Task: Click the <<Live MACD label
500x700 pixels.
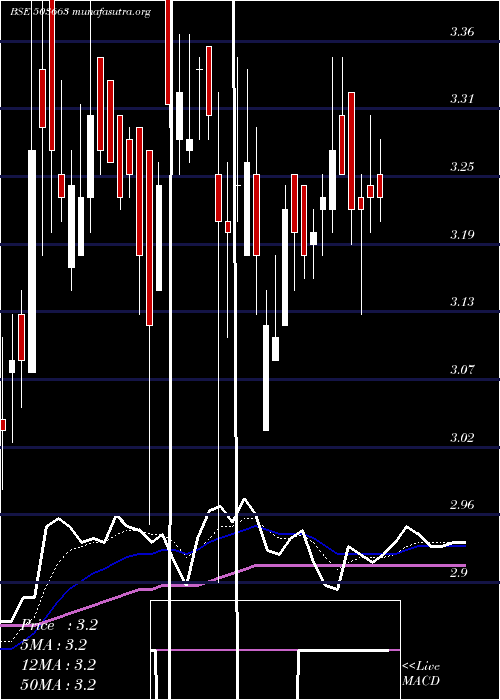Action: [x=421, y=674]
